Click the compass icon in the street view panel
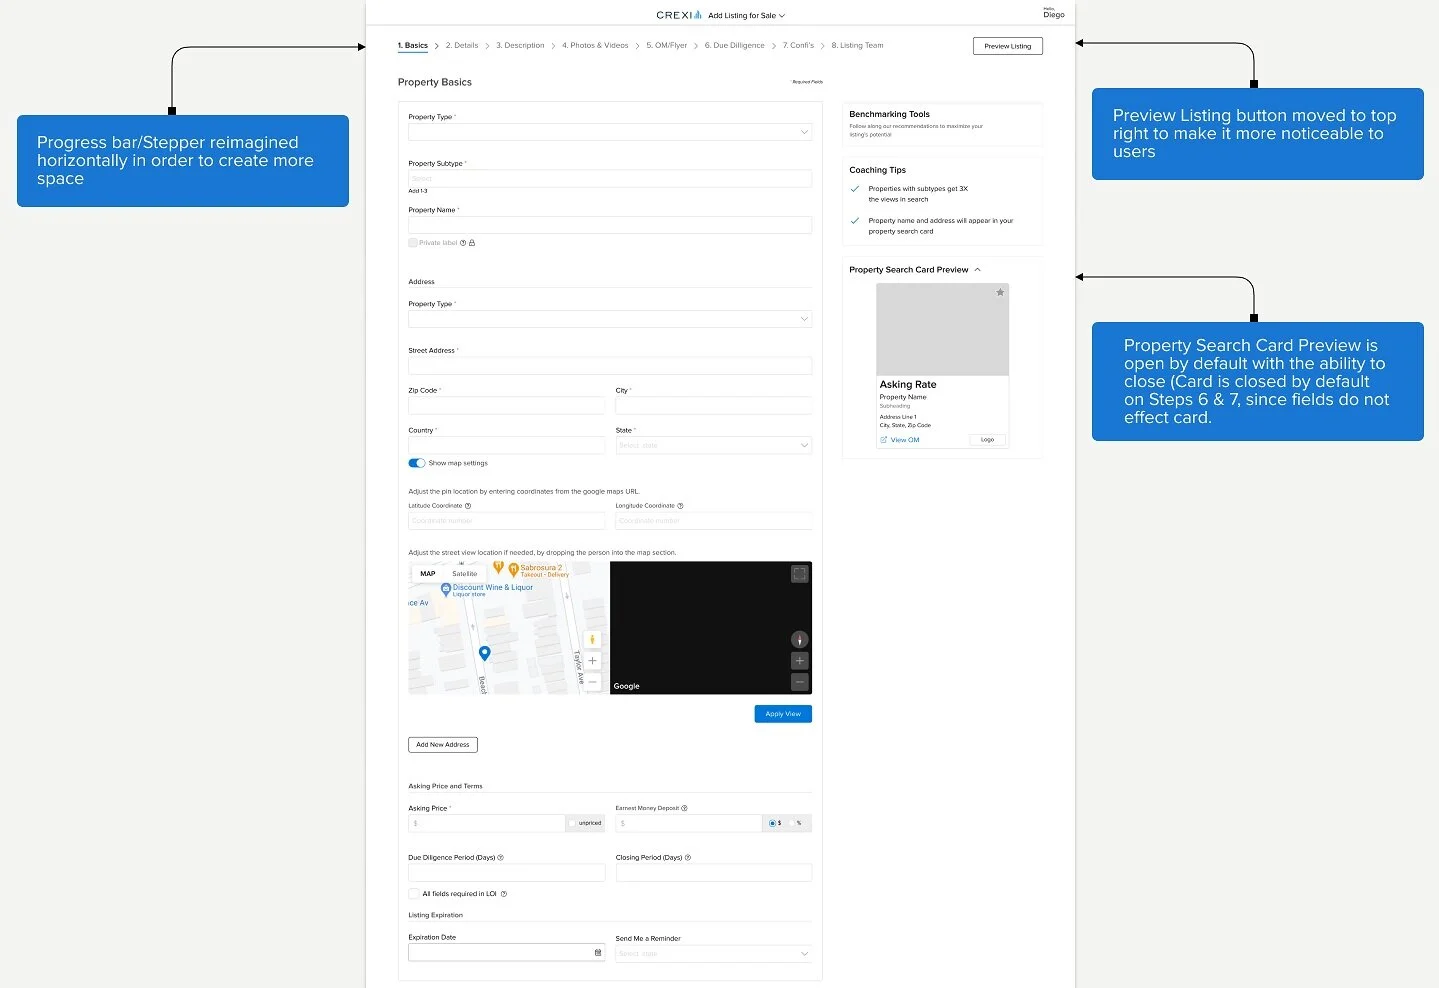Screen dimensions: 1439x988 click(799, 640)
